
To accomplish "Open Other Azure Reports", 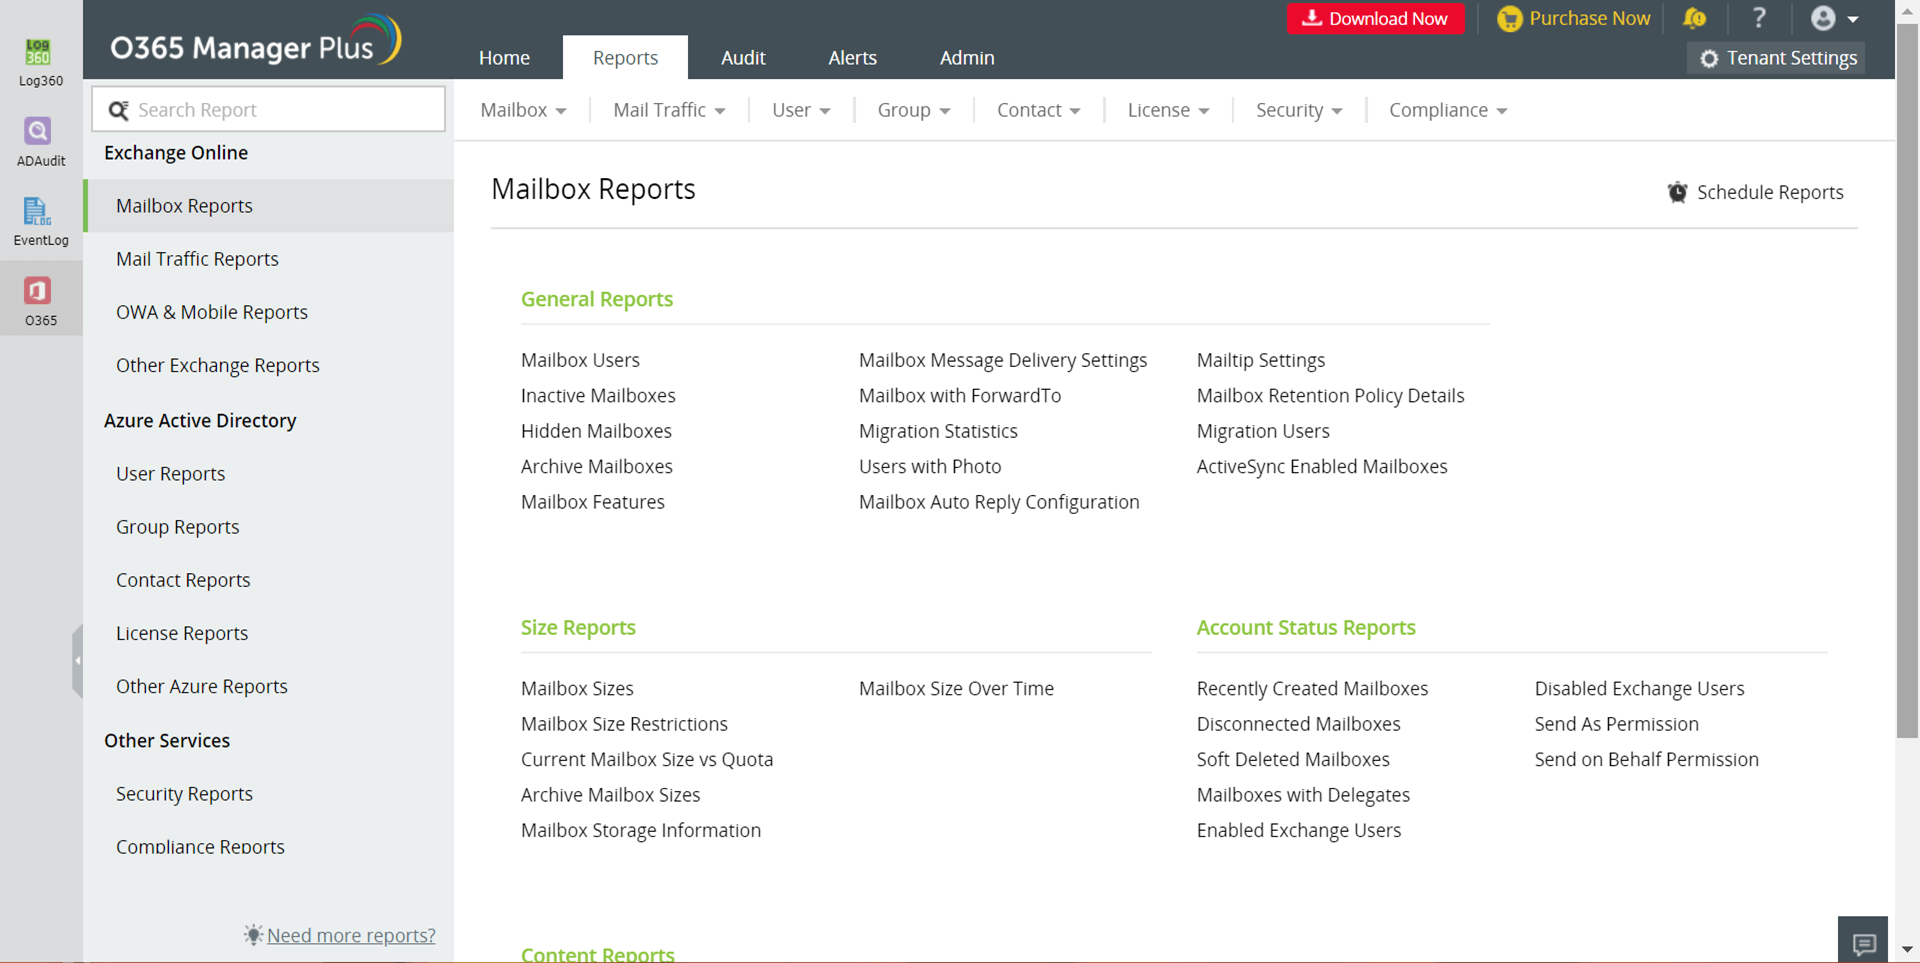I will tap(202, 686).
